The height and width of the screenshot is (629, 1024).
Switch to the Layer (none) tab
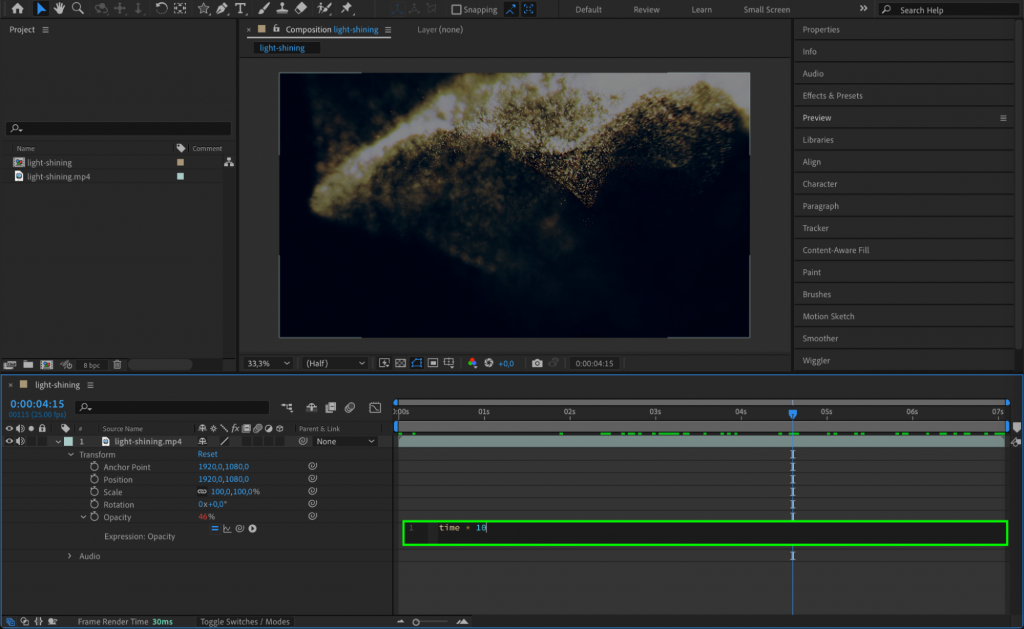[438, 30]
